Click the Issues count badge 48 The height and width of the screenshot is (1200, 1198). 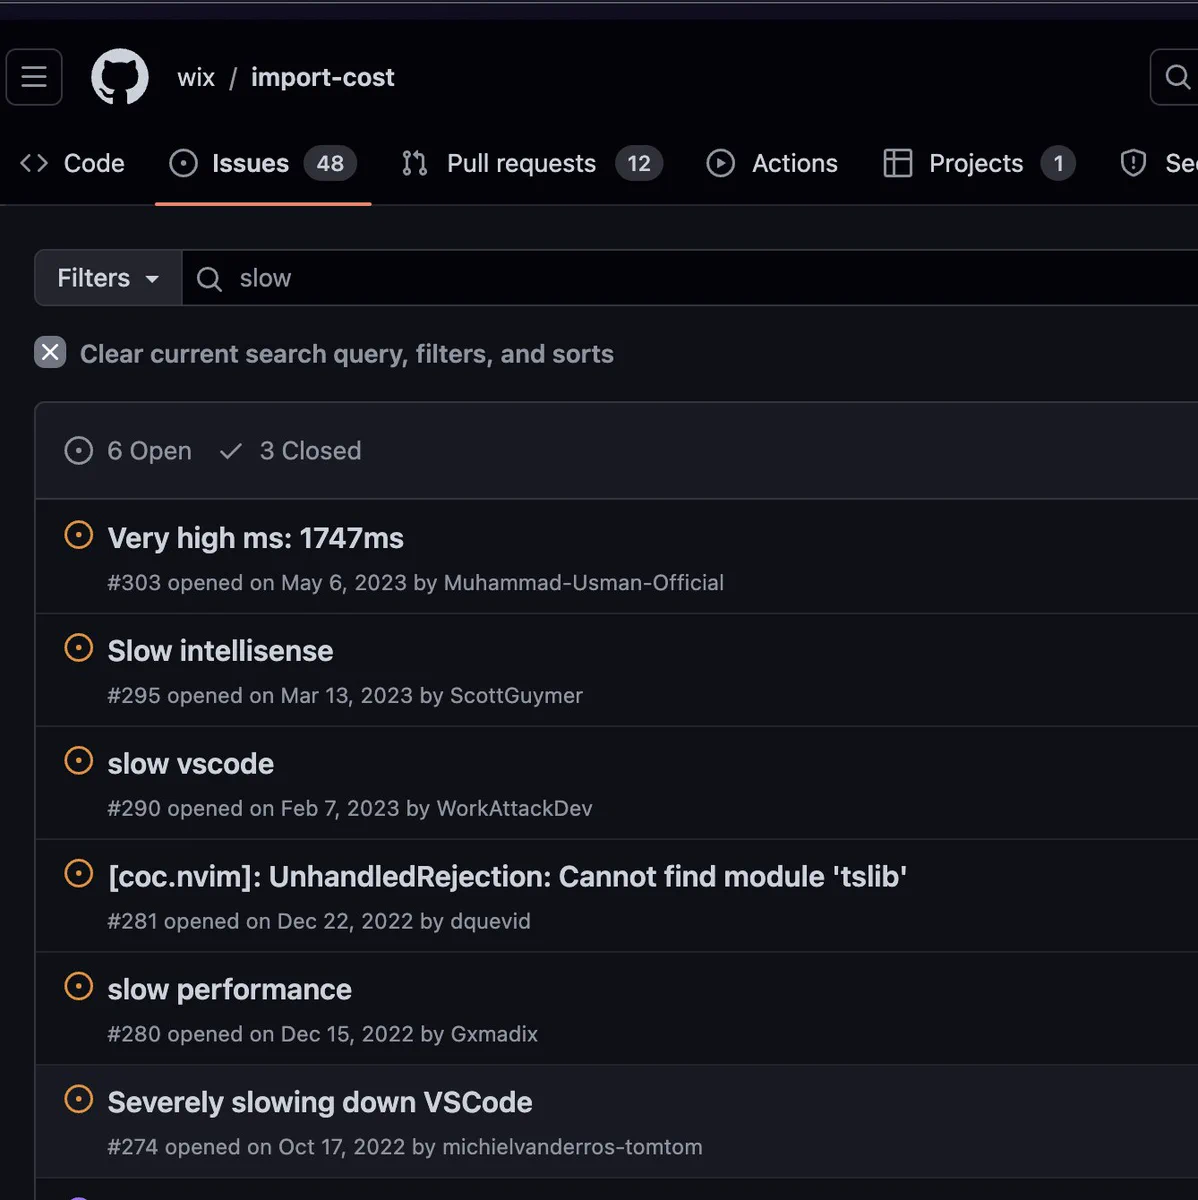tap(330, 163)
